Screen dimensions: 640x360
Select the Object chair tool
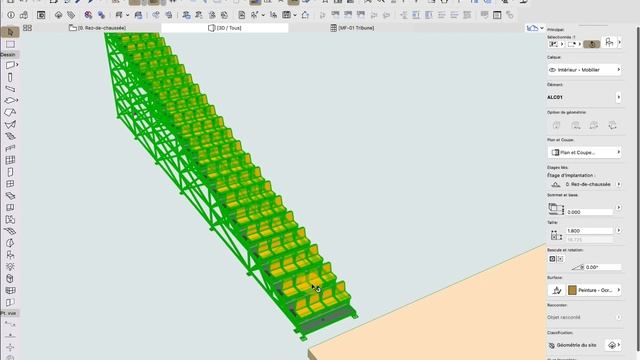click(10, 255)
